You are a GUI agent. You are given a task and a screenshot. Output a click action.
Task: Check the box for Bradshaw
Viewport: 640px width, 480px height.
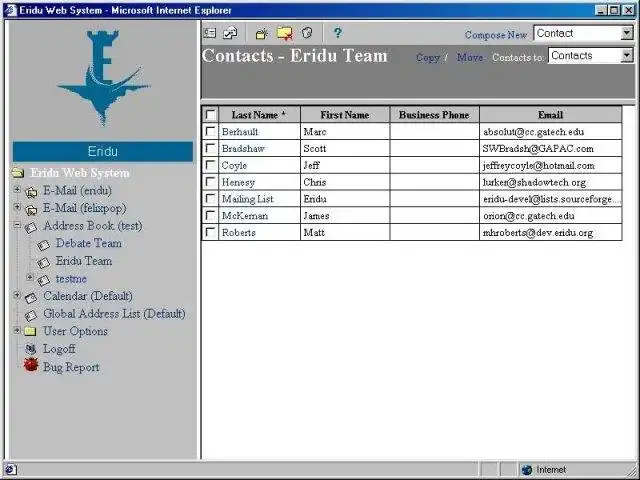click(211, 148)
